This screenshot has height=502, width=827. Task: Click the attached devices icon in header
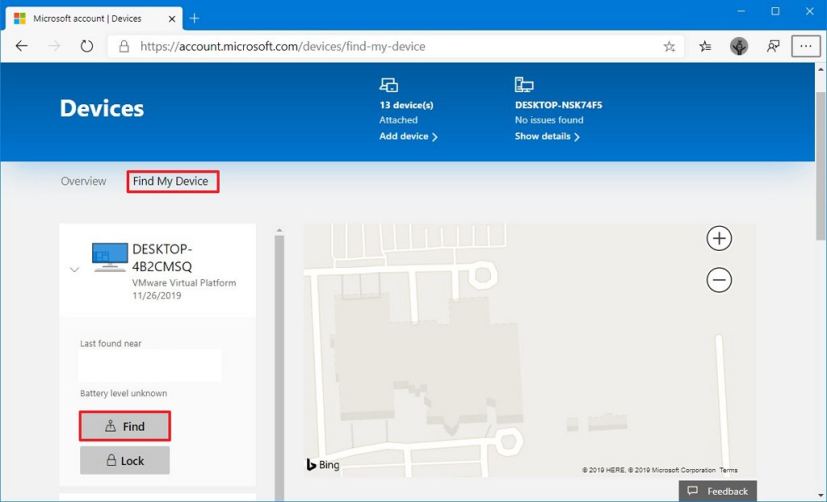(x=389, y=84)
